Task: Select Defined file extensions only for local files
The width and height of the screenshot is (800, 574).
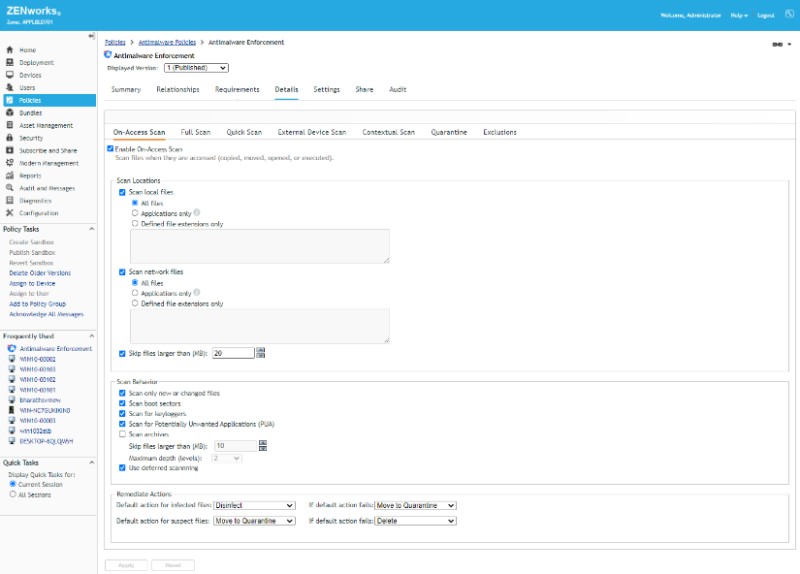Action: pos(135,223)
